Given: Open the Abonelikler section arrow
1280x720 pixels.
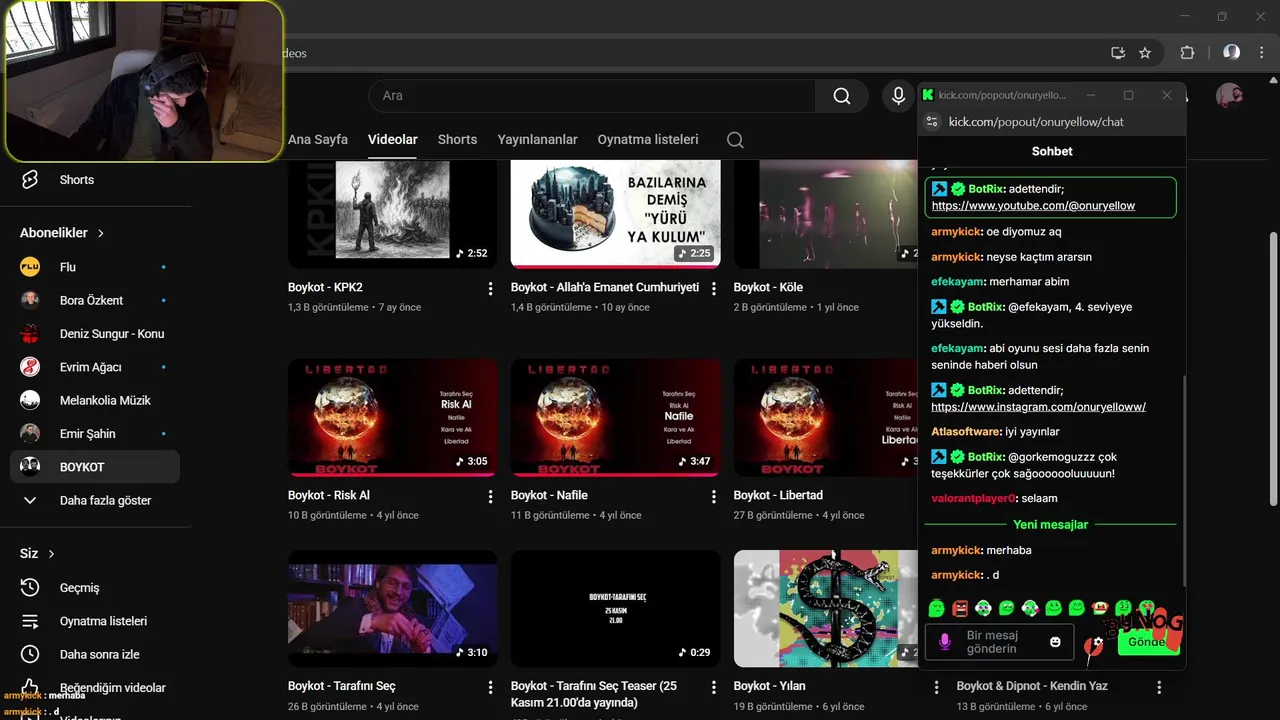Looking at the screenshot, I should 101,233.
